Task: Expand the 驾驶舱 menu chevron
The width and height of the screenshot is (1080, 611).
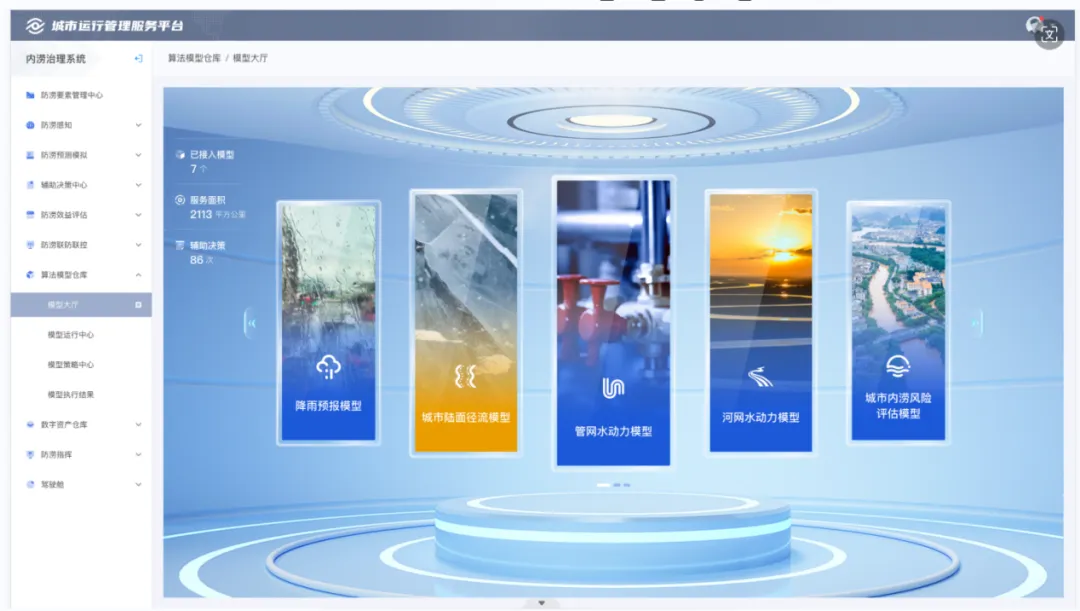Action: [x=138, y=484]
